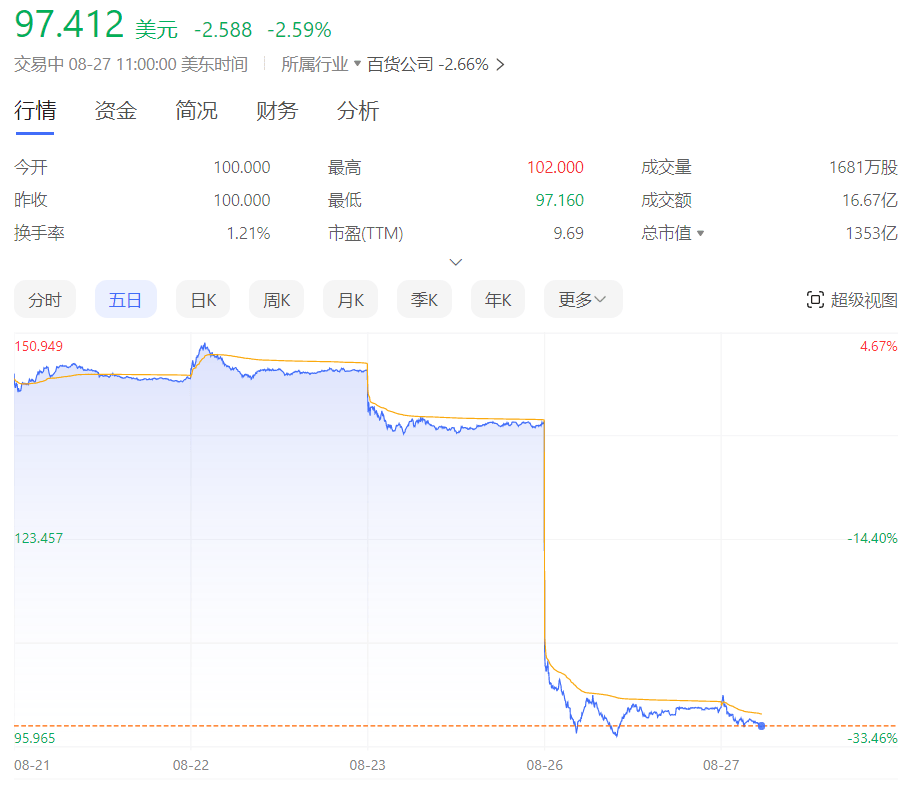The width and height of the screenshot is (919, 785).
Task: Select the 月K chart button
Action: point(350,300)
